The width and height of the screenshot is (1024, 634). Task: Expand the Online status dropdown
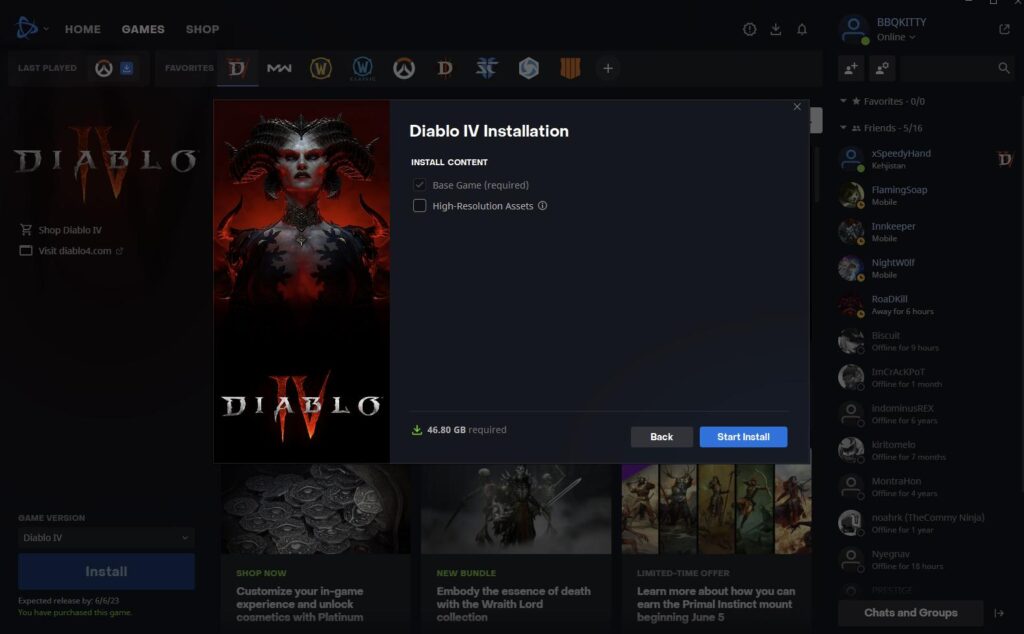point(896,37)
